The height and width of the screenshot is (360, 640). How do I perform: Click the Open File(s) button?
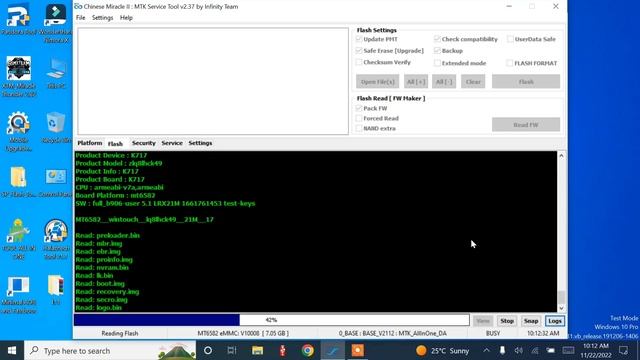point(378,82)
